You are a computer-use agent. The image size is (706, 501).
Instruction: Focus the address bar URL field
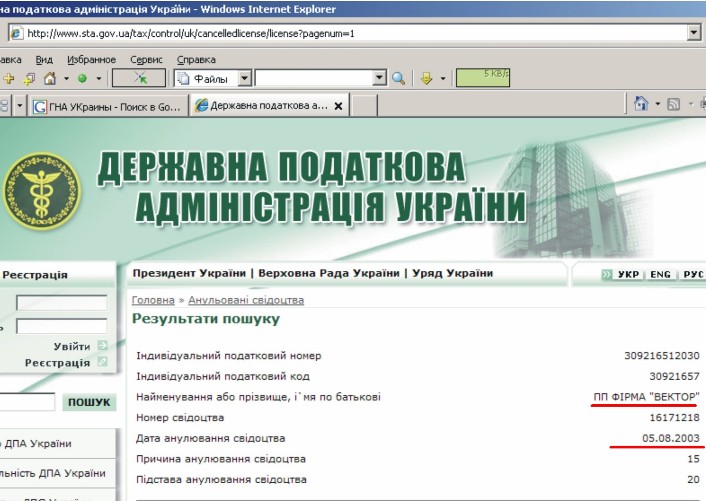(356, 33)
